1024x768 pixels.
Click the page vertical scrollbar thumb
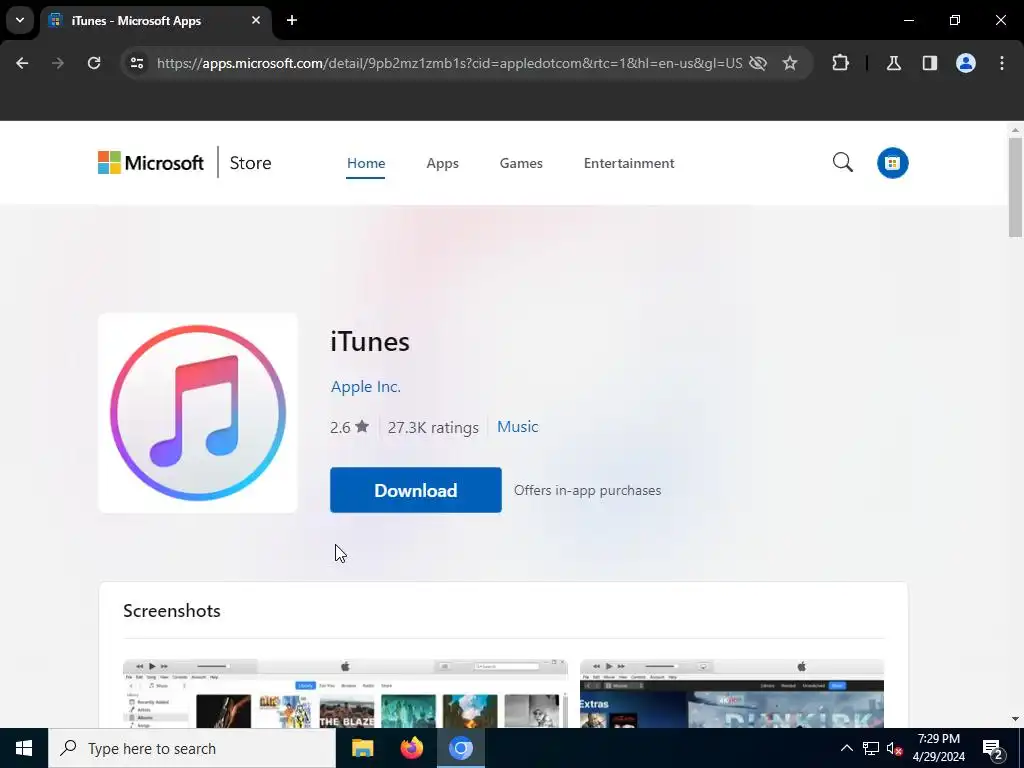pyautogui.click(x=1015, y=187)
